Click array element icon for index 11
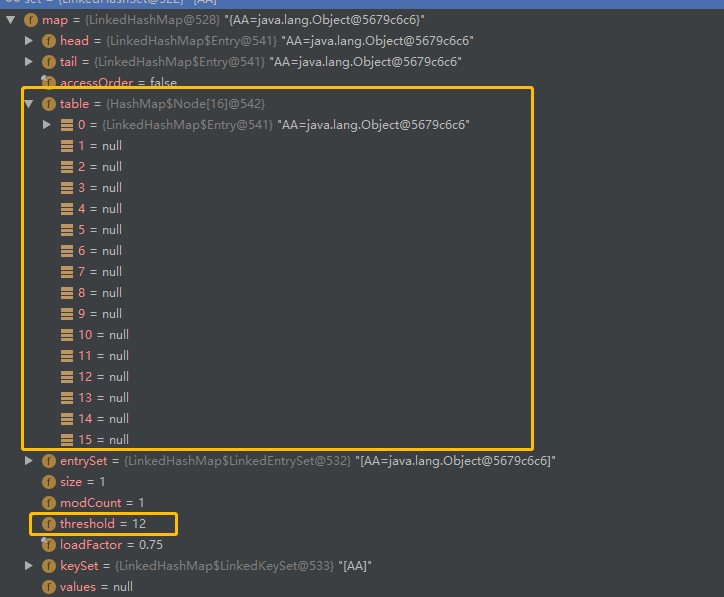Screen dimensions: 724x597 coord(67,356)
